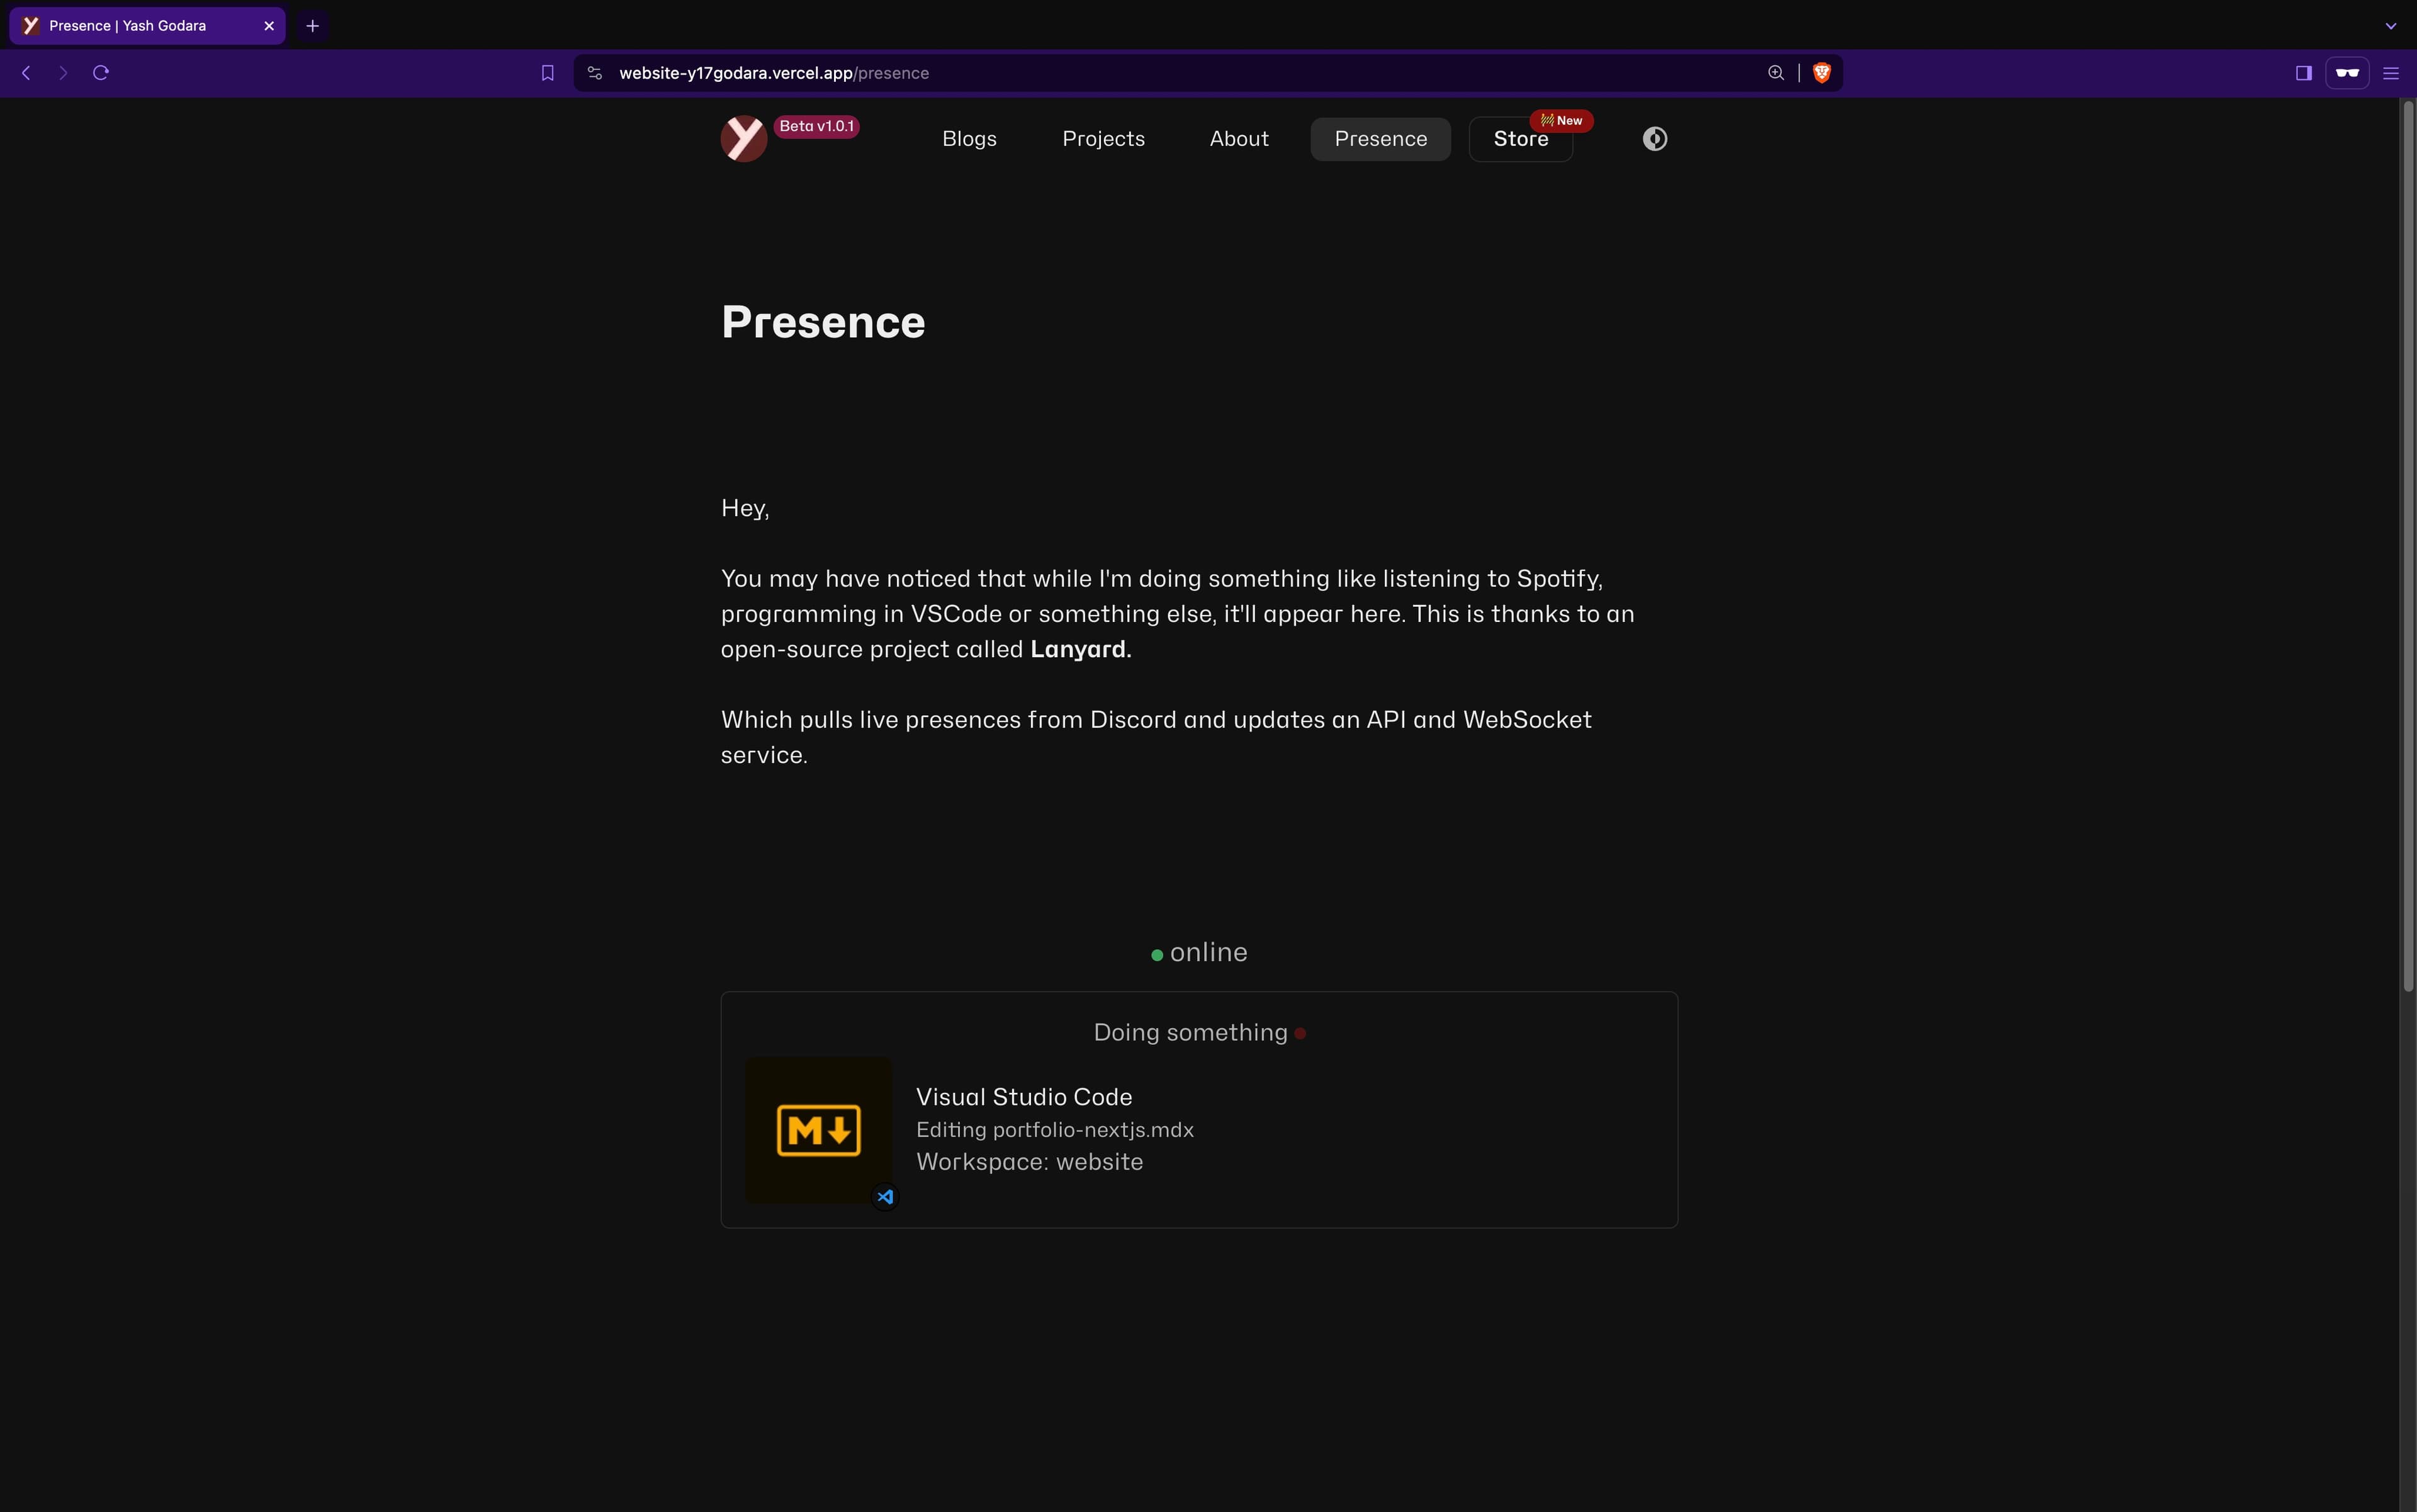Toggle the Presence active nav item

click(1381, 138)
